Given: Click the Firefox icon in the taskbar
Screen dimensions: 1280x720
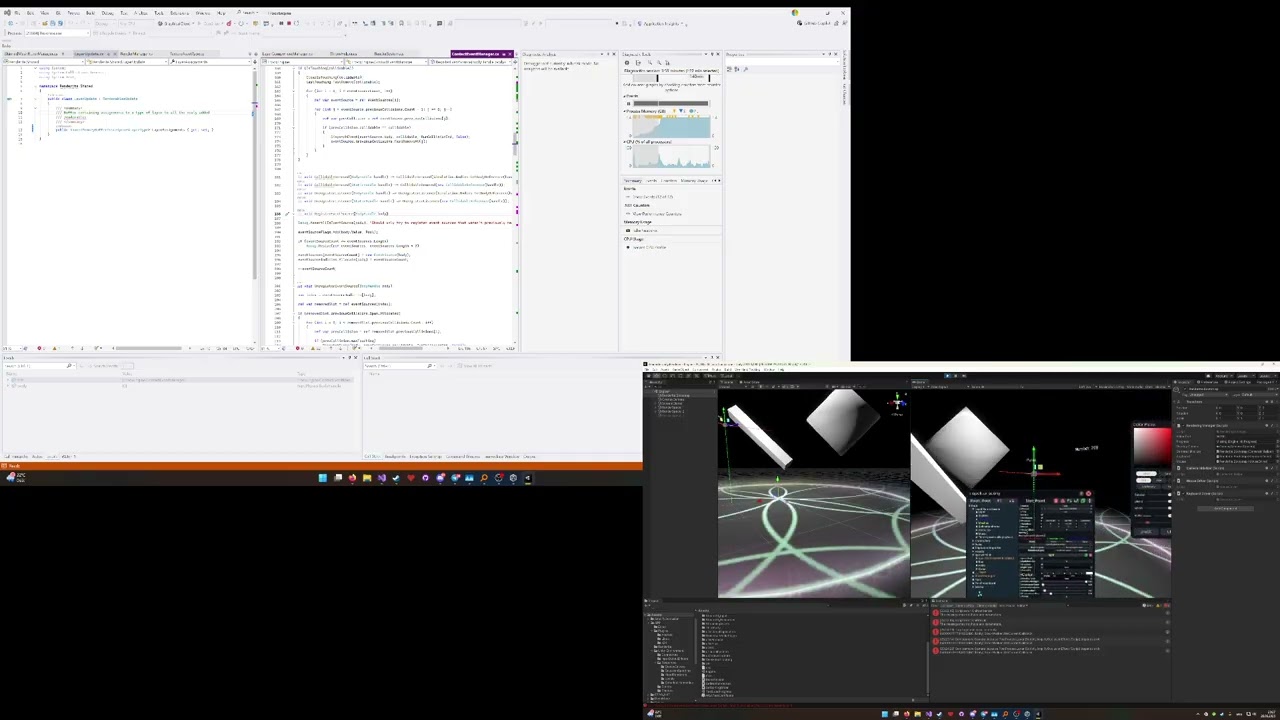Looking at the screenshot, I should pos(352,478).
